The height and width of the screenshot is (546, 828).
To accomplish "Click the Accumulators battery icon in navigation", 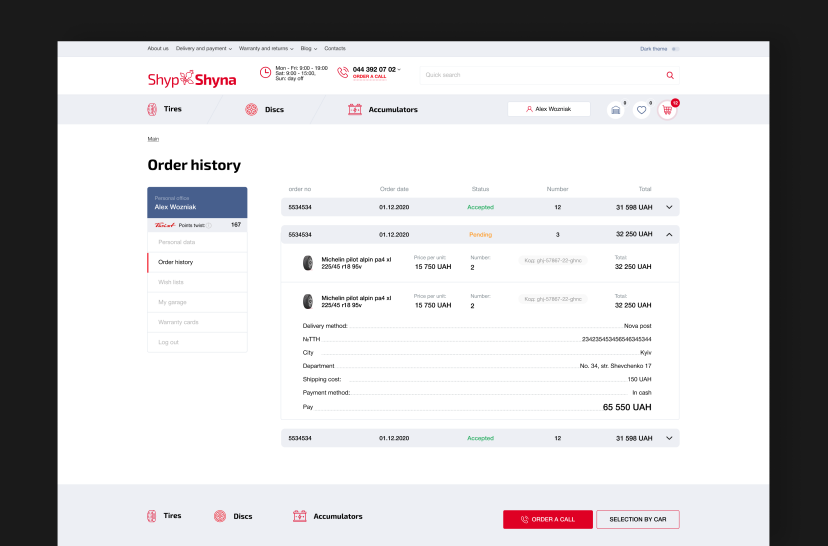I will 354,109.
